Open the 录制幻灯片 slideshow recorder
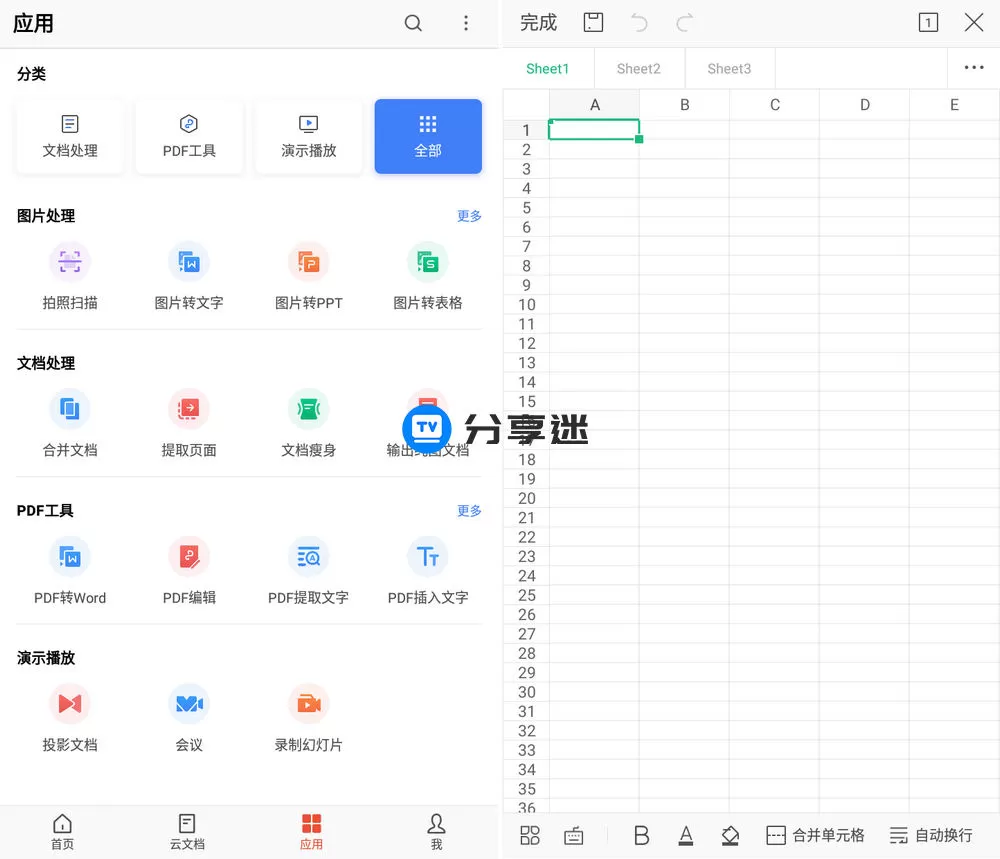This screenshot has width=1000, height=859. pos(308,718)
